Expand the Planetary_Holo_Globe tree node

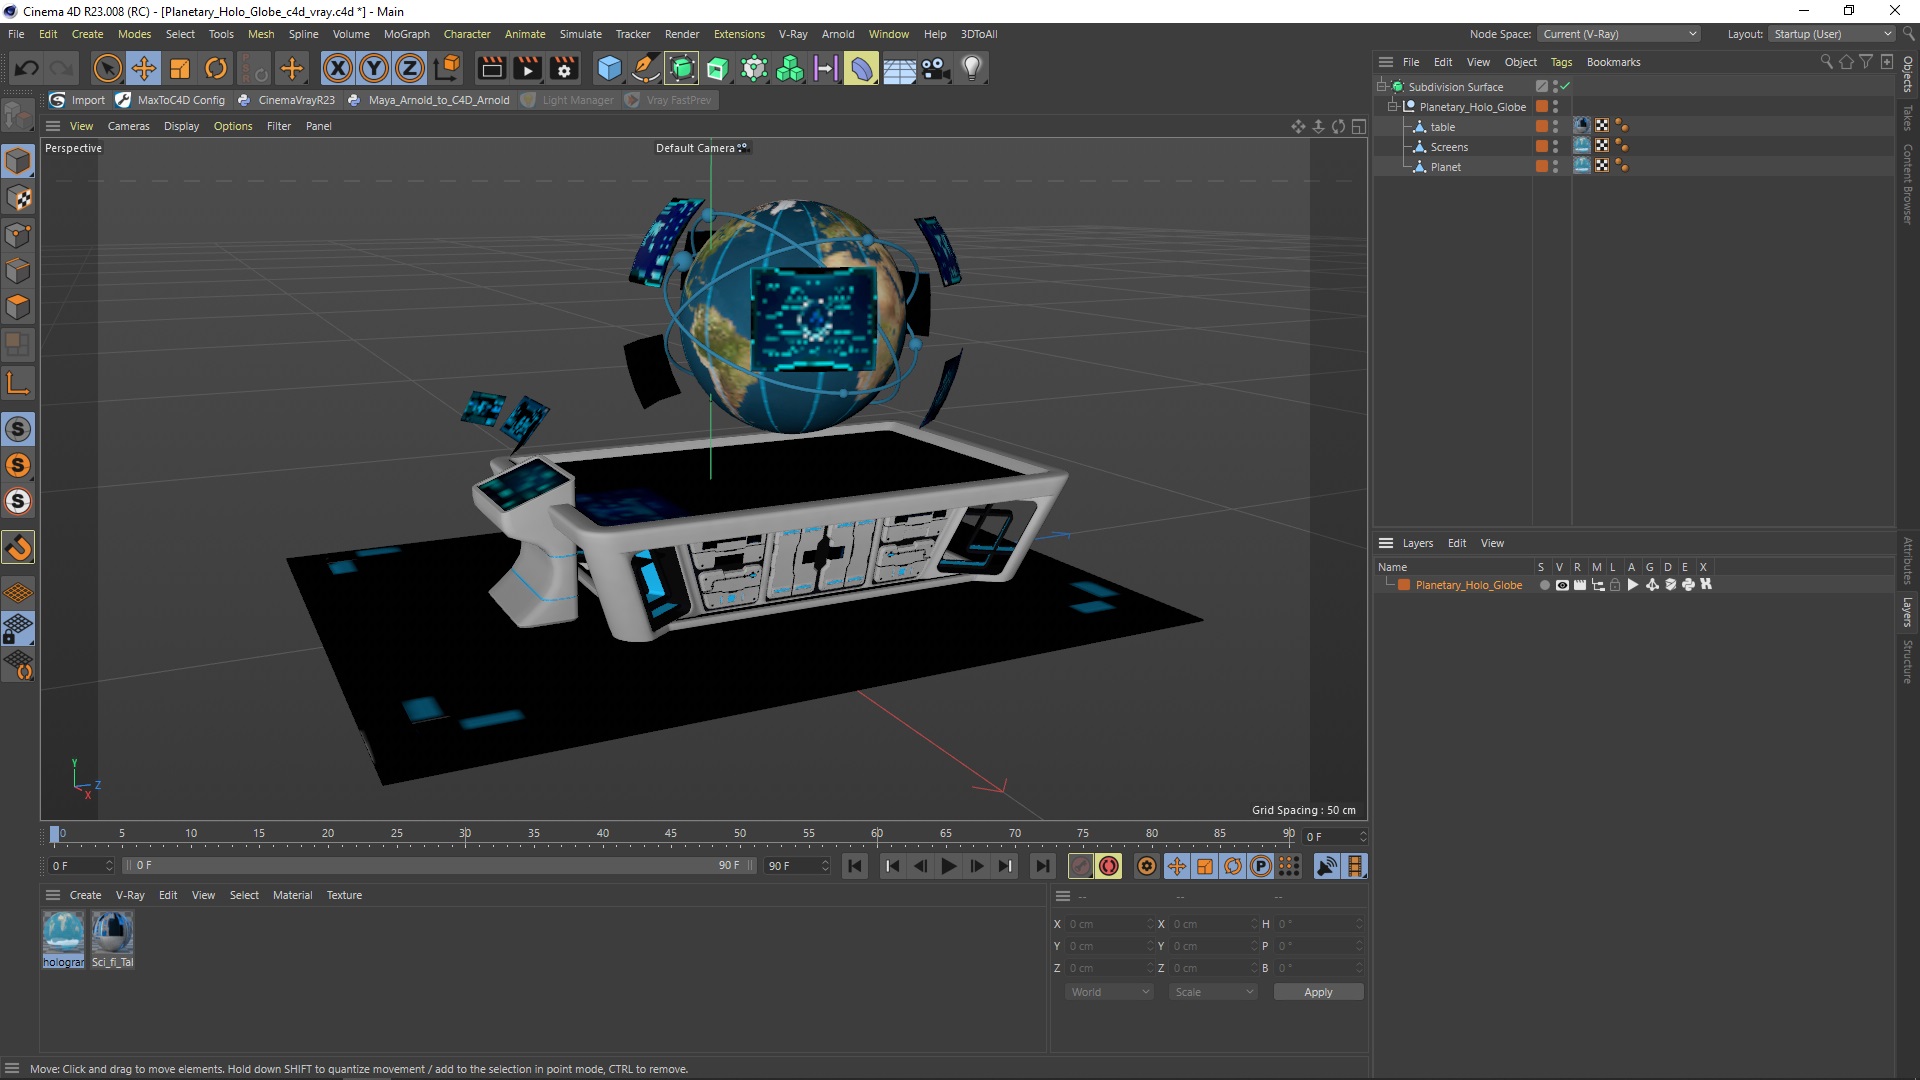1394,105
